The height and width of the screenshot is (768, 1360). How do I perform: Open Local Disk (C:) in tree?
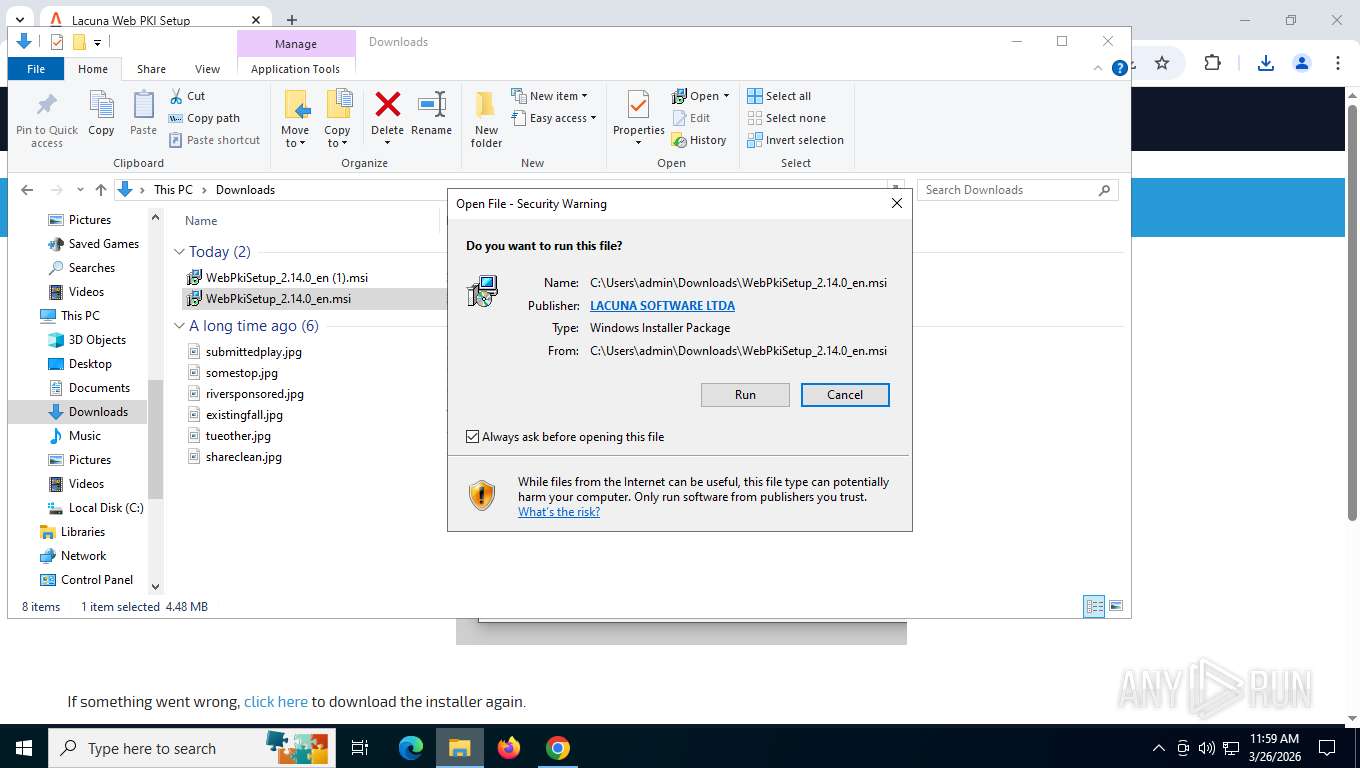pyautogui.click(x=106, y=508)
